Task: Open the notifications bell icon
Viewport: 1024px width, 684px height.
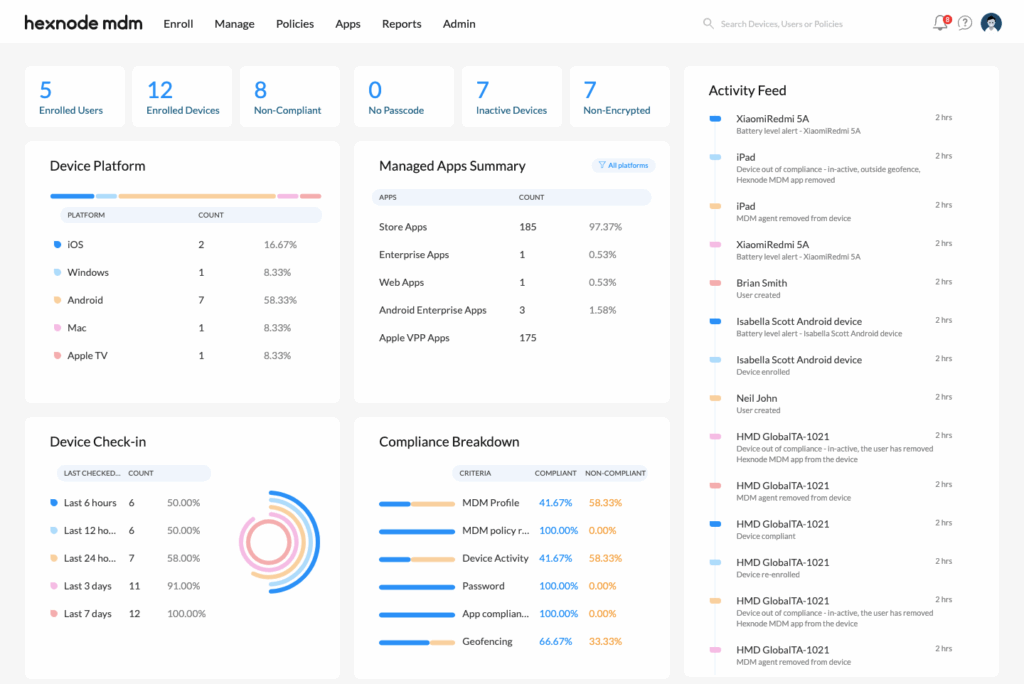Action: pyautogui.click(x=939, y=23)
